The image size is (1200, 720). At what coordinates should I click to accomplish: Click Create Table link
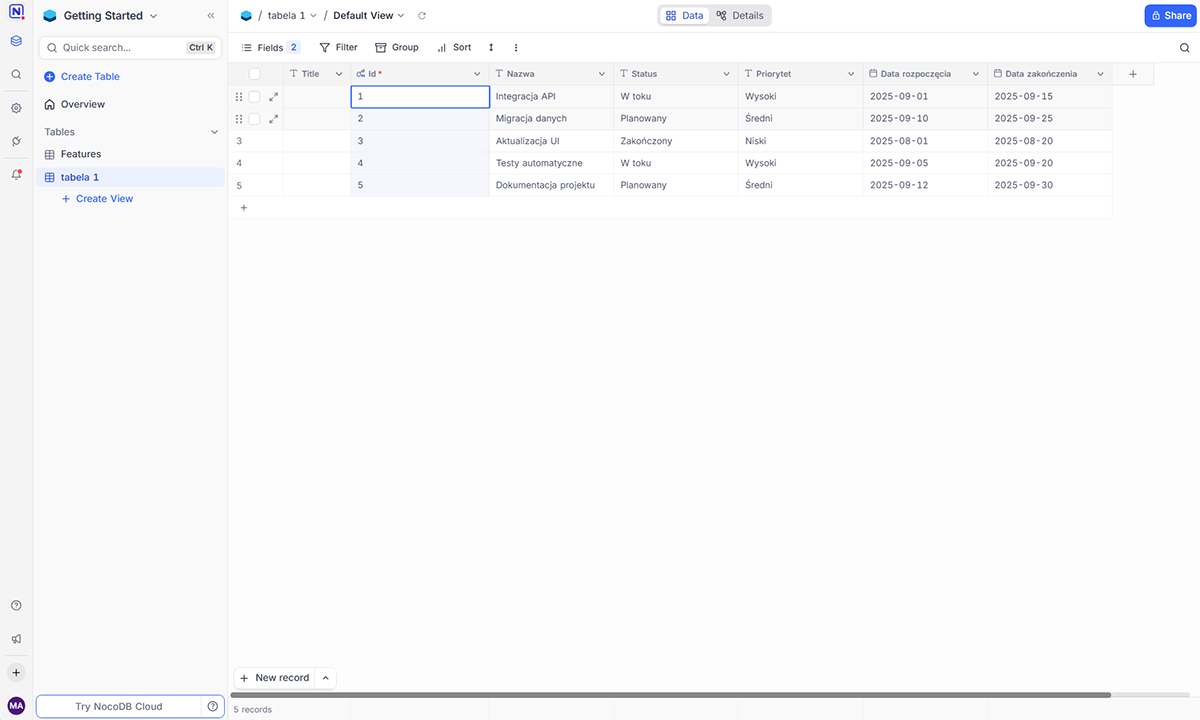(x=90, y=77)
